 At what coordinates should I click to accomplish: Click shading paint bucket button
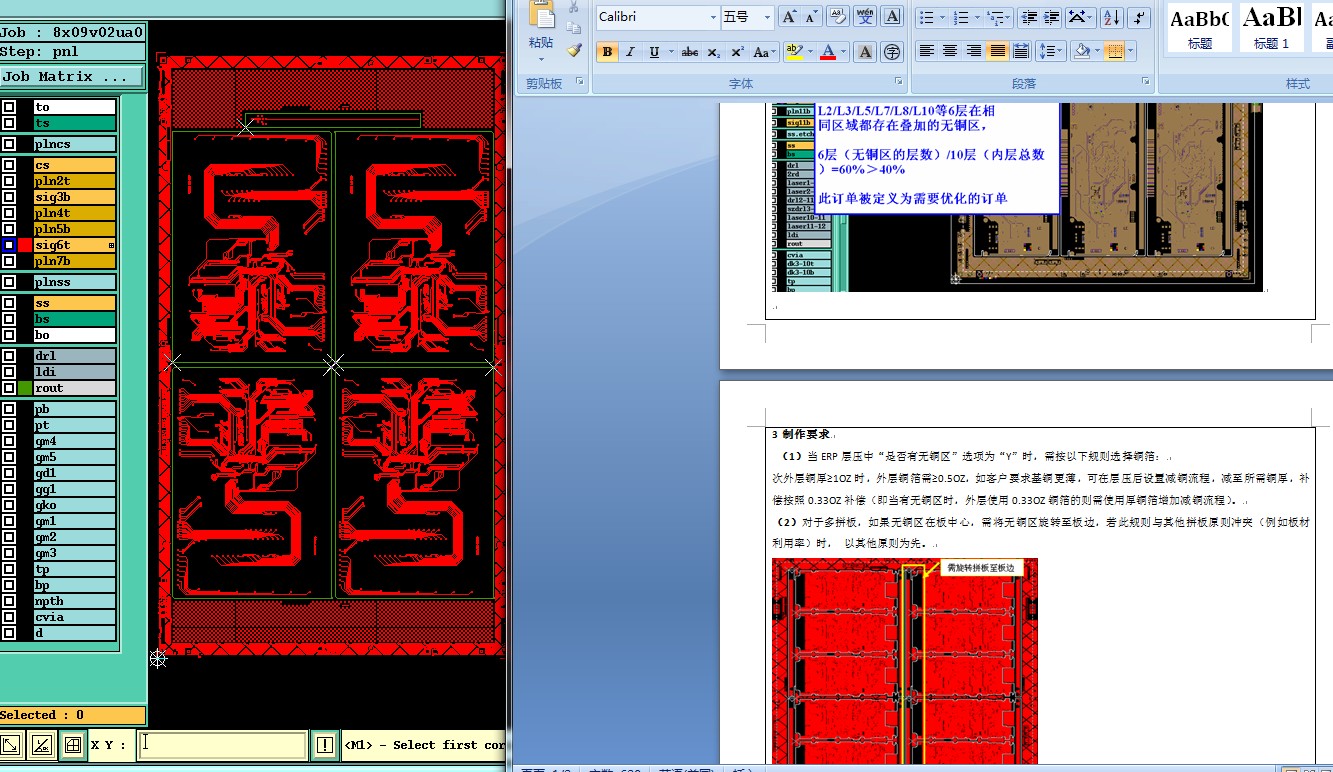1080,51
